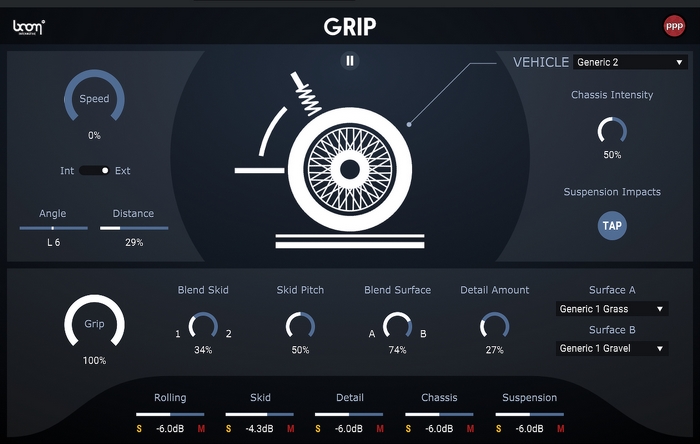Click the red PPP badge icon
This screenshot has height=444, width=700.
coord(674,26)
